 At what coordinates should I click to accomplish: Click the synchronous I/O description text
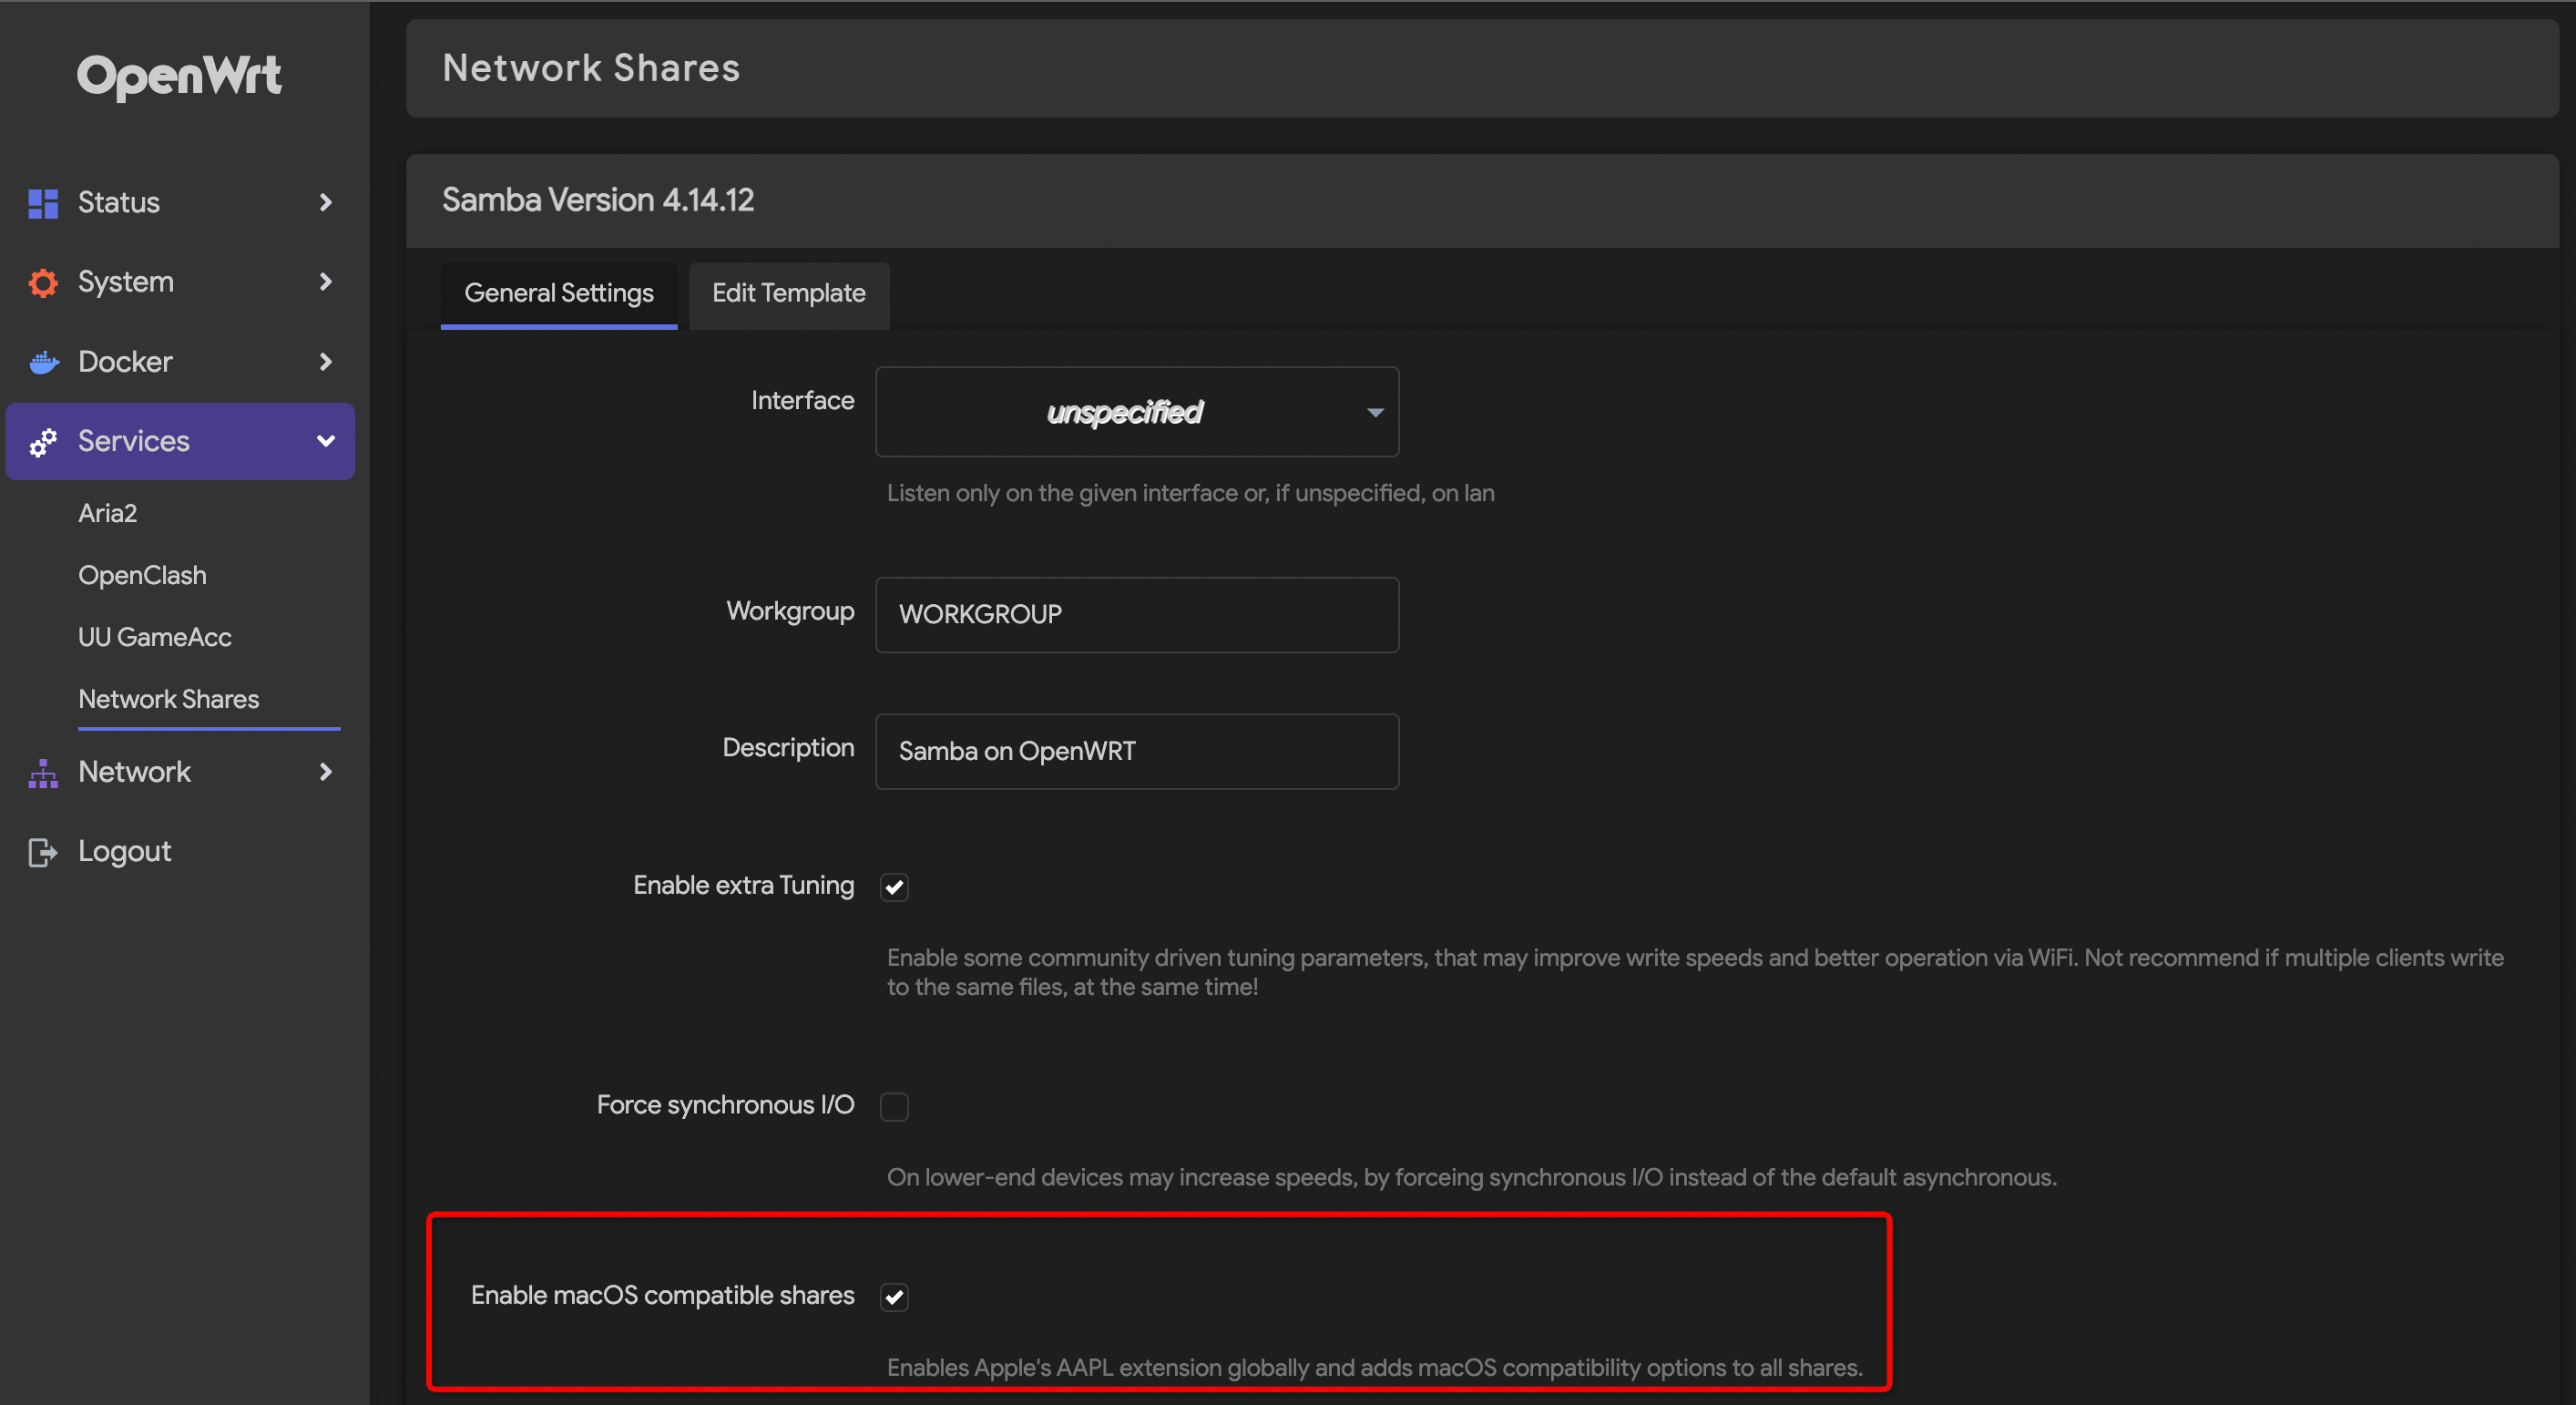pyautogui.click(x=1472, y=1178)
